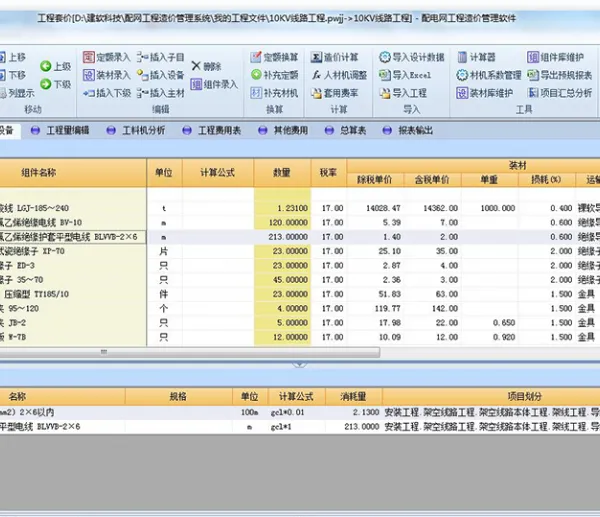Click 导入Excel icon

tap(385, 75)
